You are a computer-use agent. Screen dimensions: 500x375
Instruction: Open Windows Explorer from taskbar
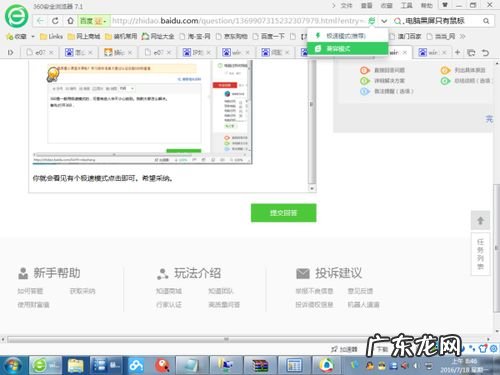click(76, 366)
